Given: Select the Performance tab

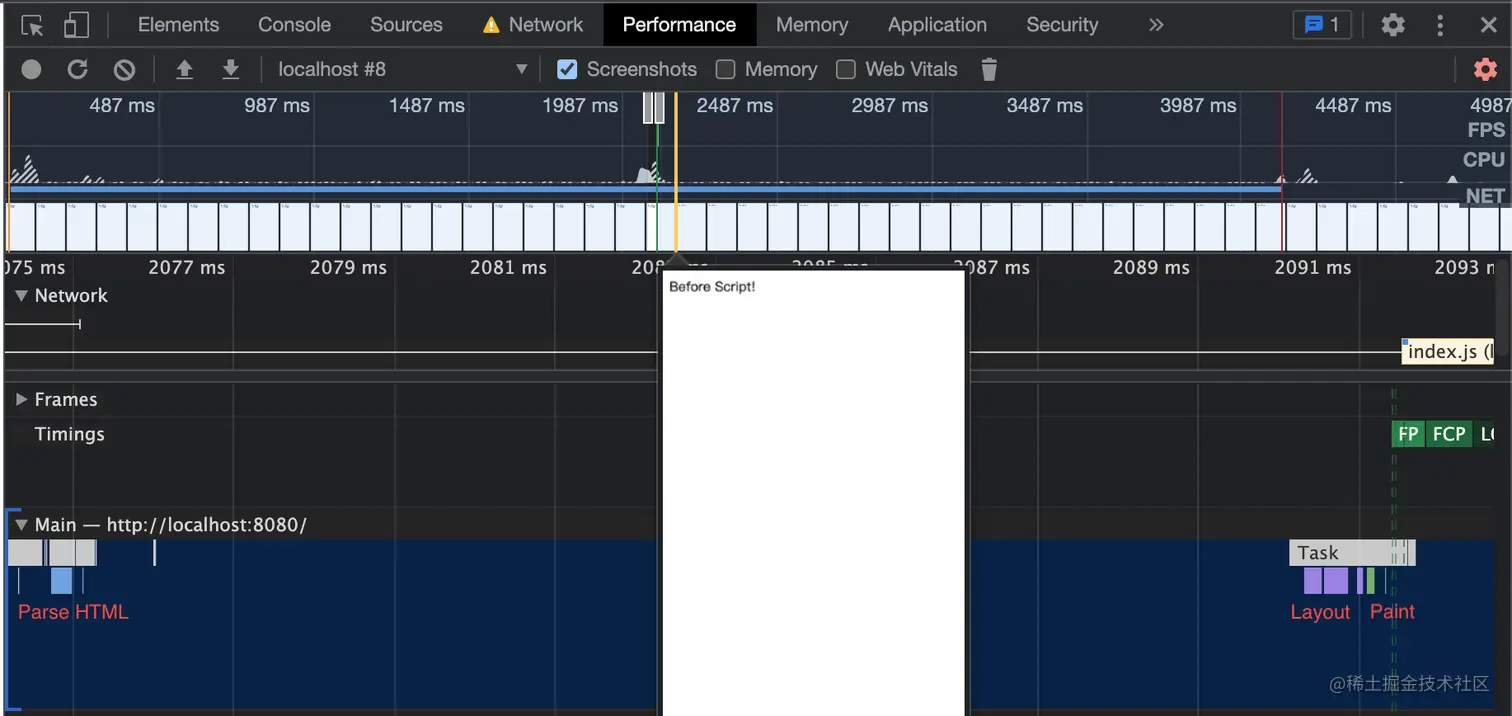Looking at the screenshot, I should click(x=679, y=25).
